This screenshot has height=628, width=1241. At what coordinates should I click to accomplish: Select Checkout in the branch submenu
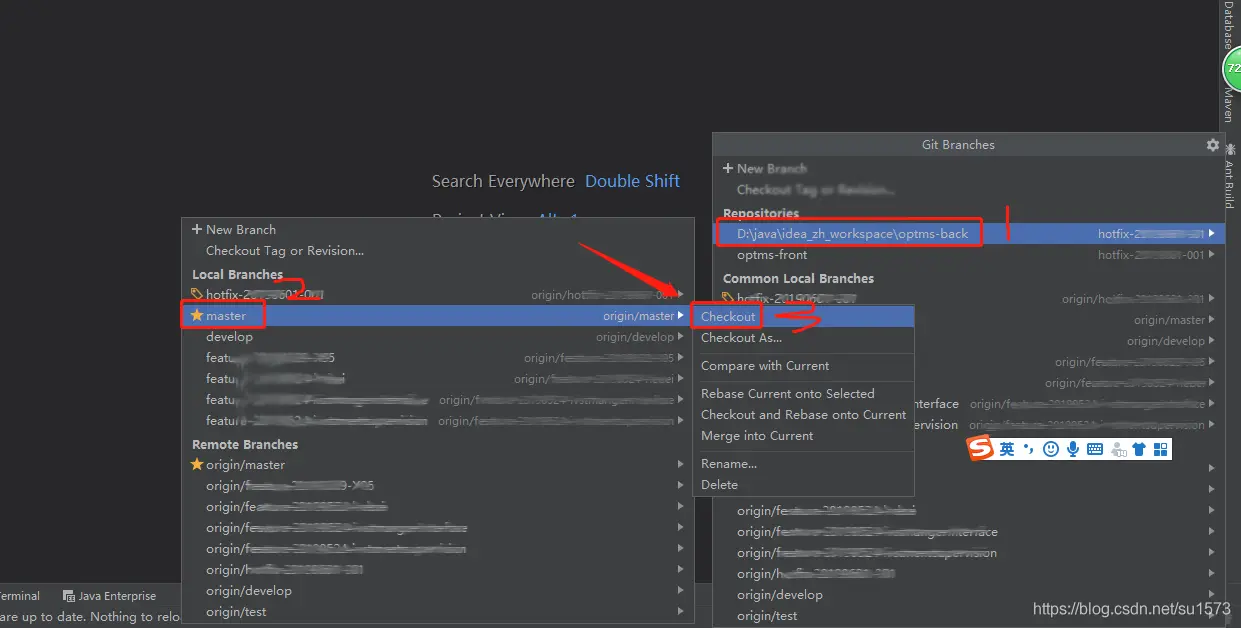(728, 317)
